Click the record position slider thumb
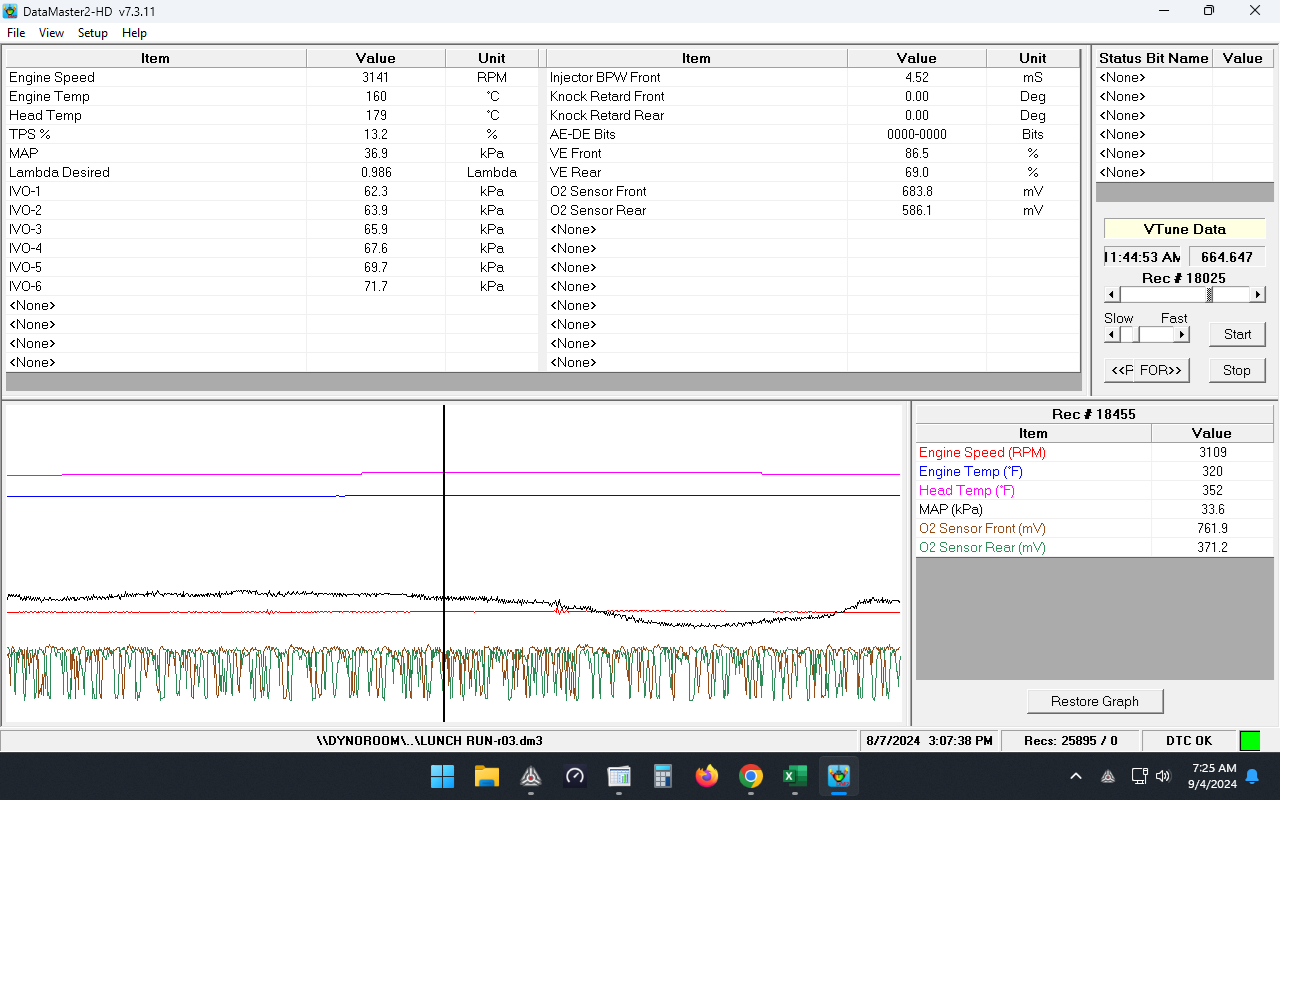 coord(1210,295)
